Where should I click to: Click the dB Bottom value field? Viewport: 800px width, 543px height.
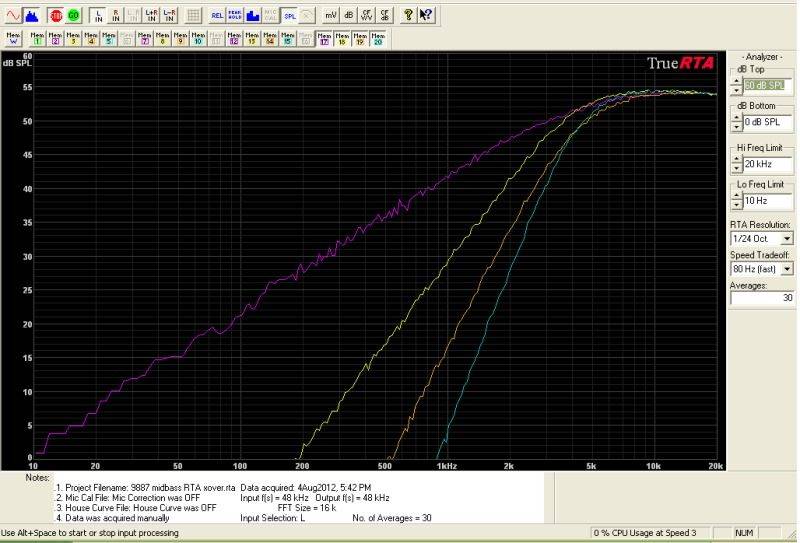point(767,122)
